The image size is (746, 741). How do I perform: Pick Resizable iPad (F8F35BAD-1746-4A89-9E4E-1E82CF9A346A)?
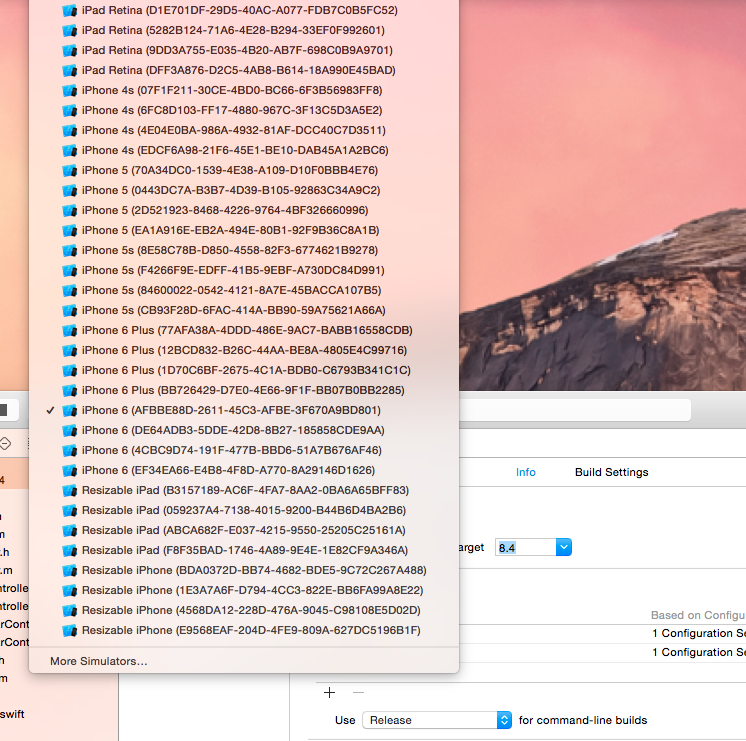(x=244, y=550)
